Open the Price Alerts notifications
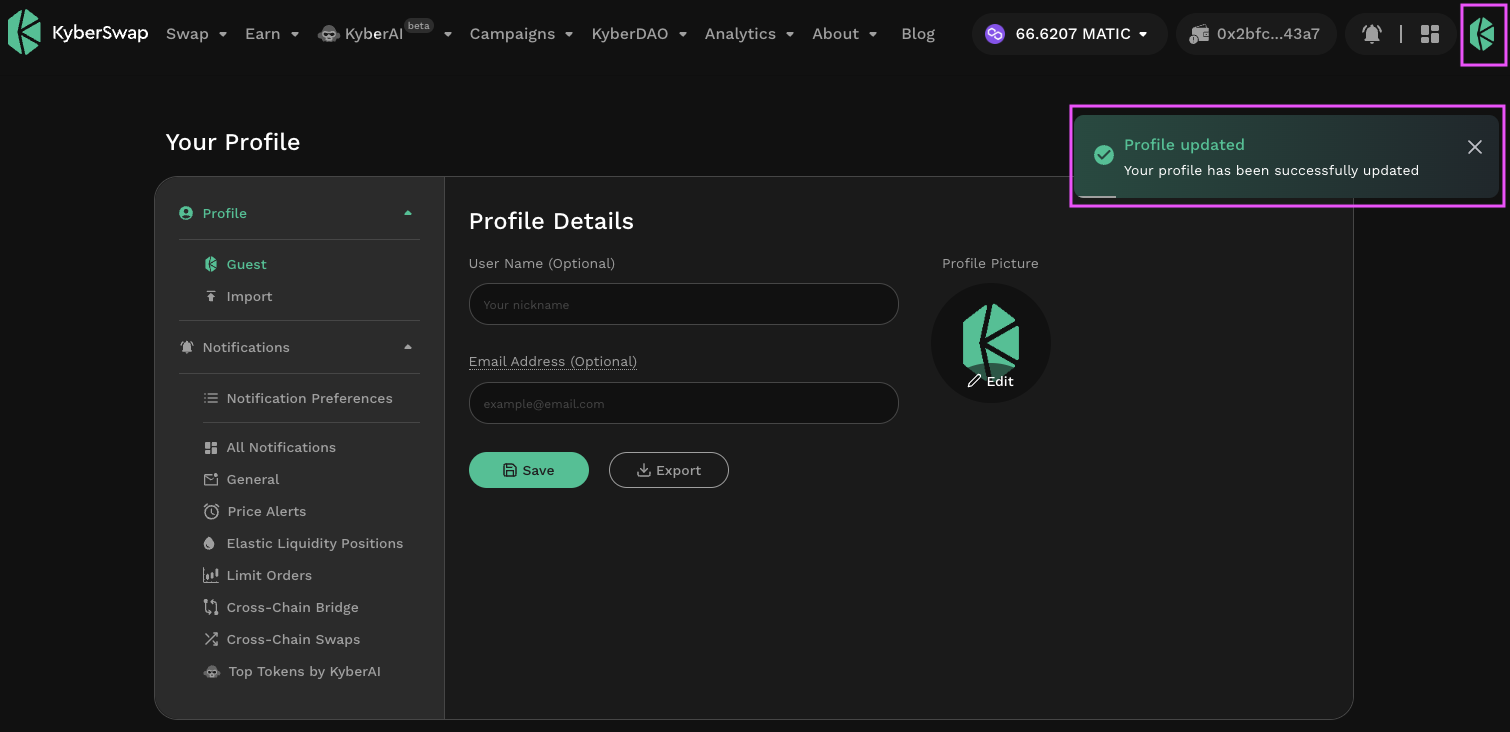Image resolution: width=1510 pixels, height=732 pixels. pos(266,511)
